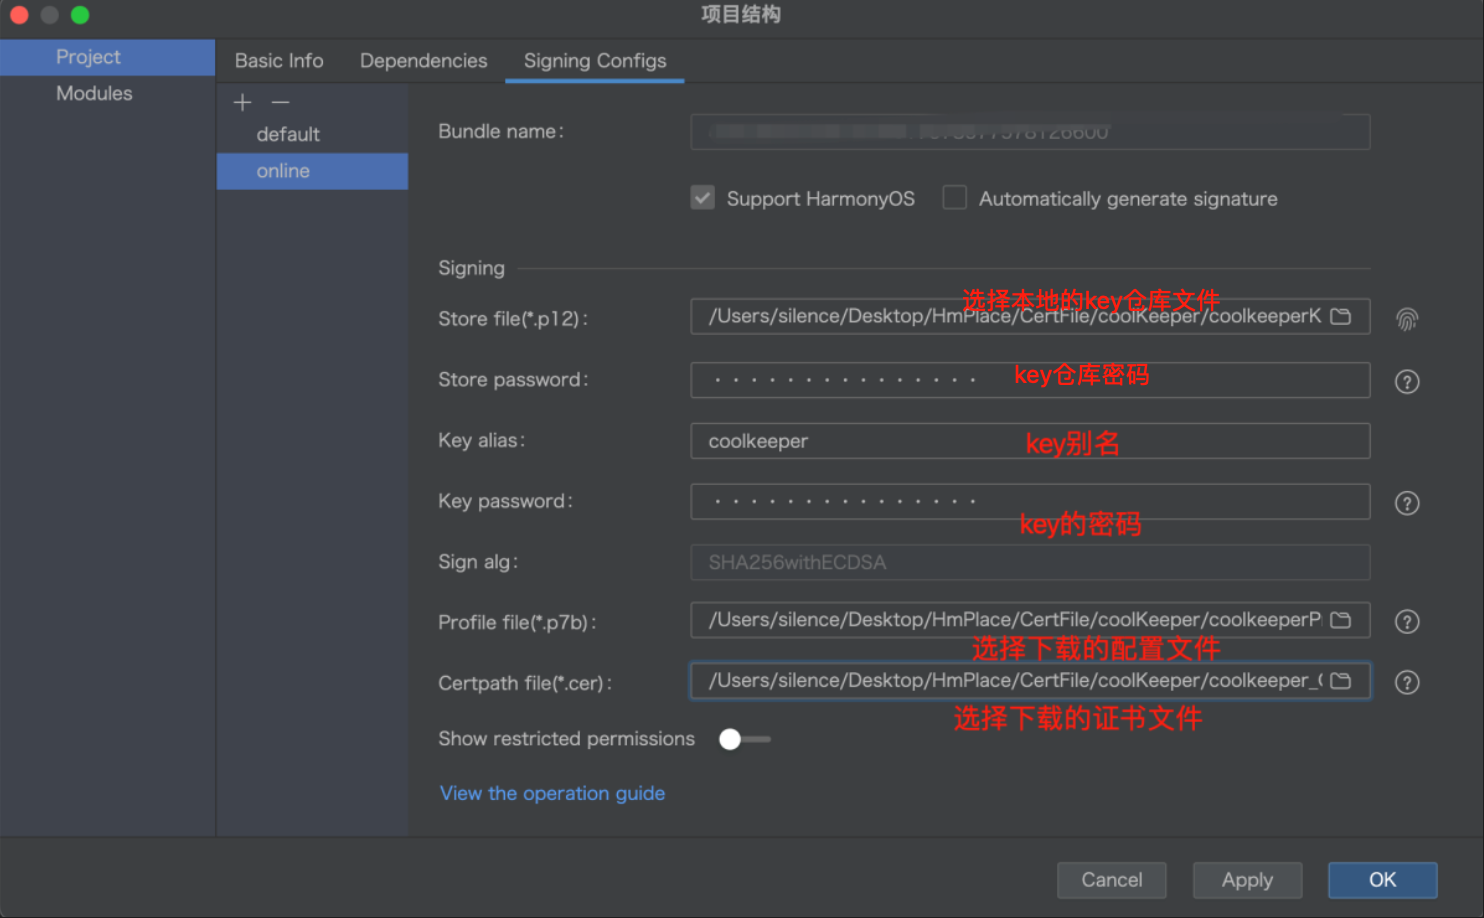Toggle Show restricted permissions switch

[743, 739]
